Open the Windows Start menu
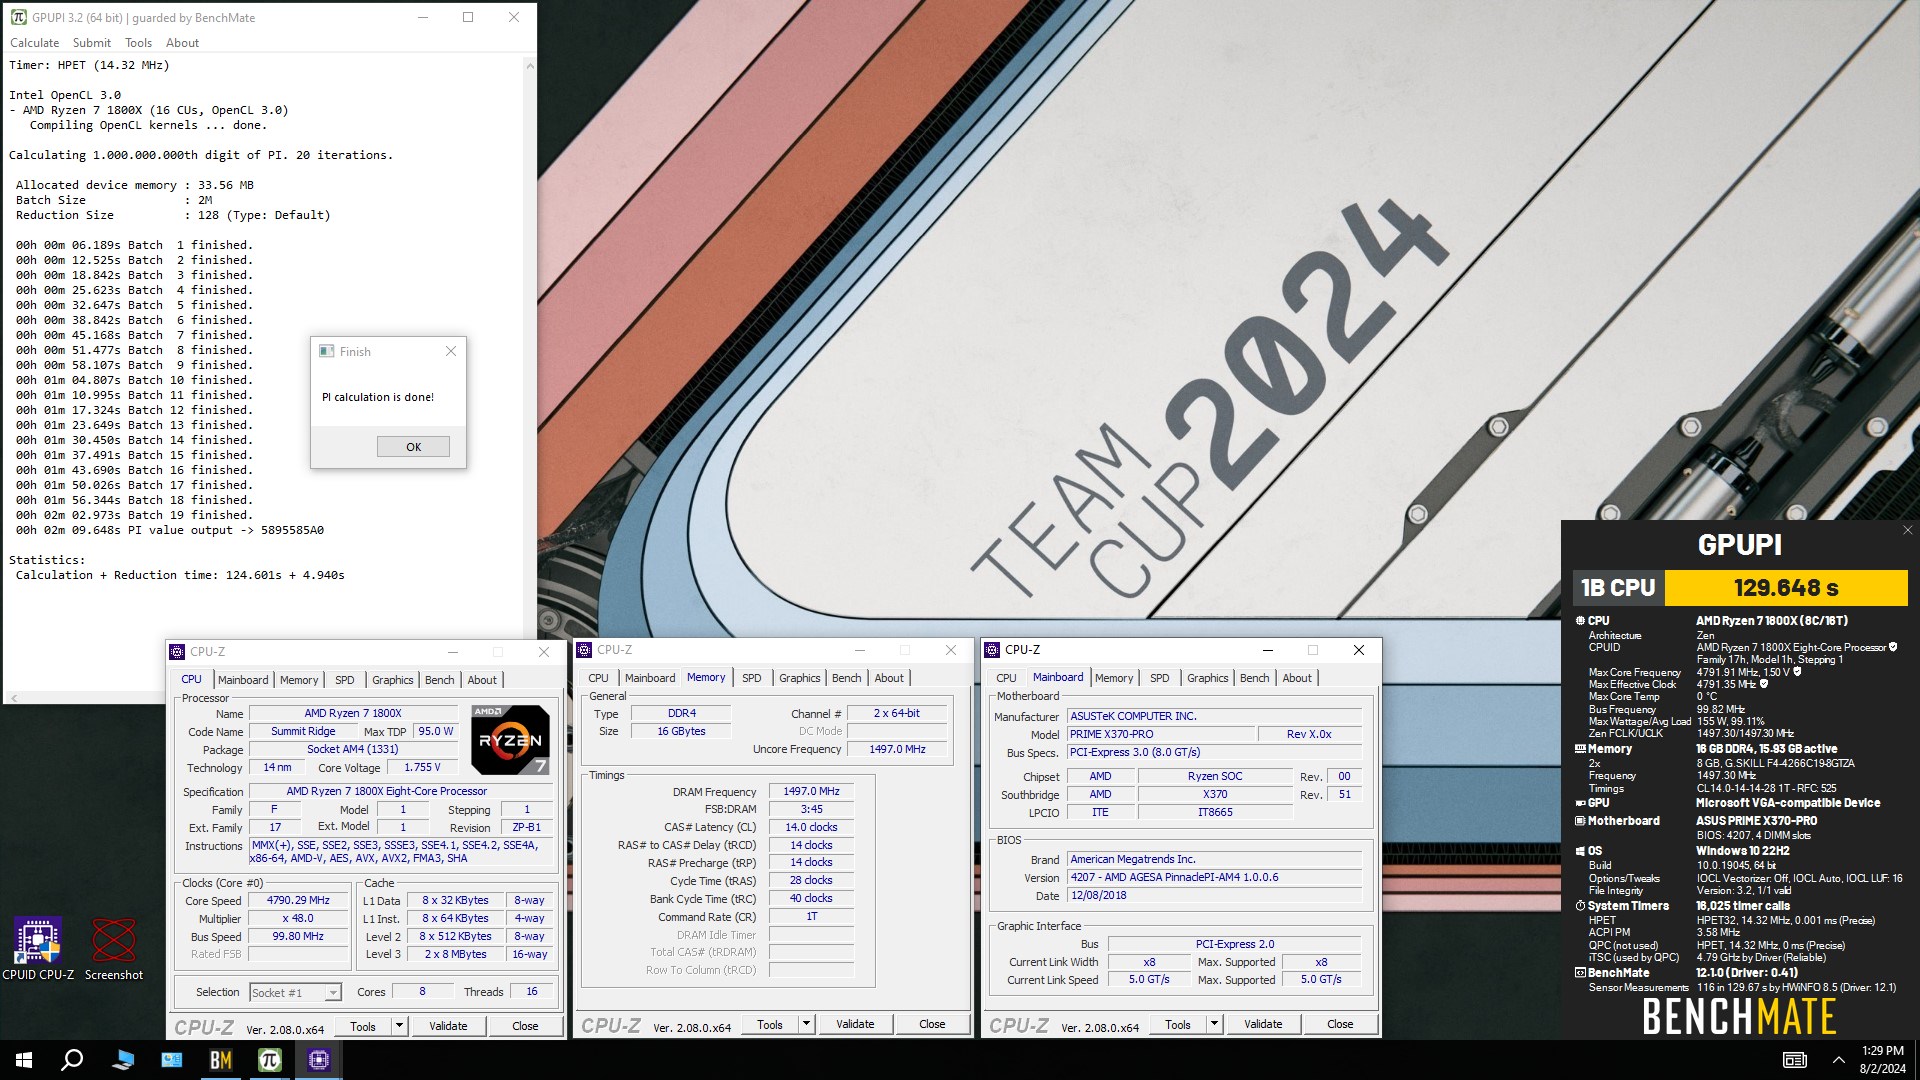 (x=24, y=1060)
